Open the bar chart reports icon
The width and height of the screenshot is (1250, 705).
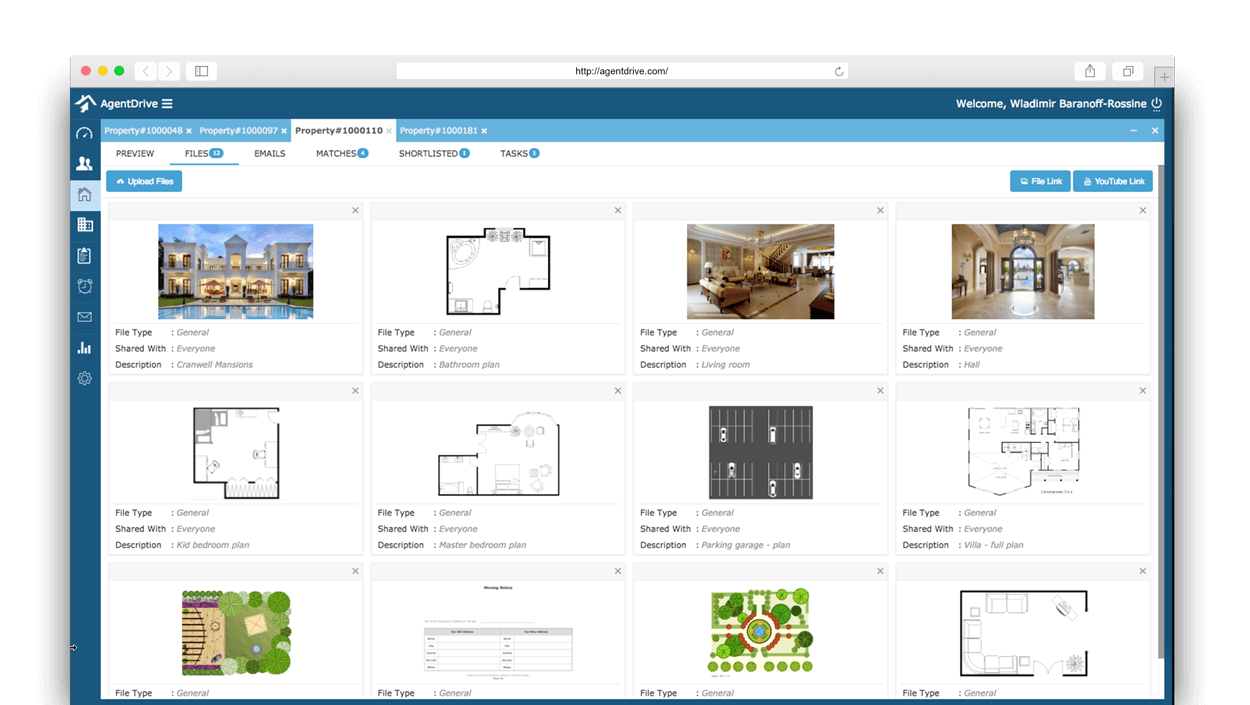(84, 348)
